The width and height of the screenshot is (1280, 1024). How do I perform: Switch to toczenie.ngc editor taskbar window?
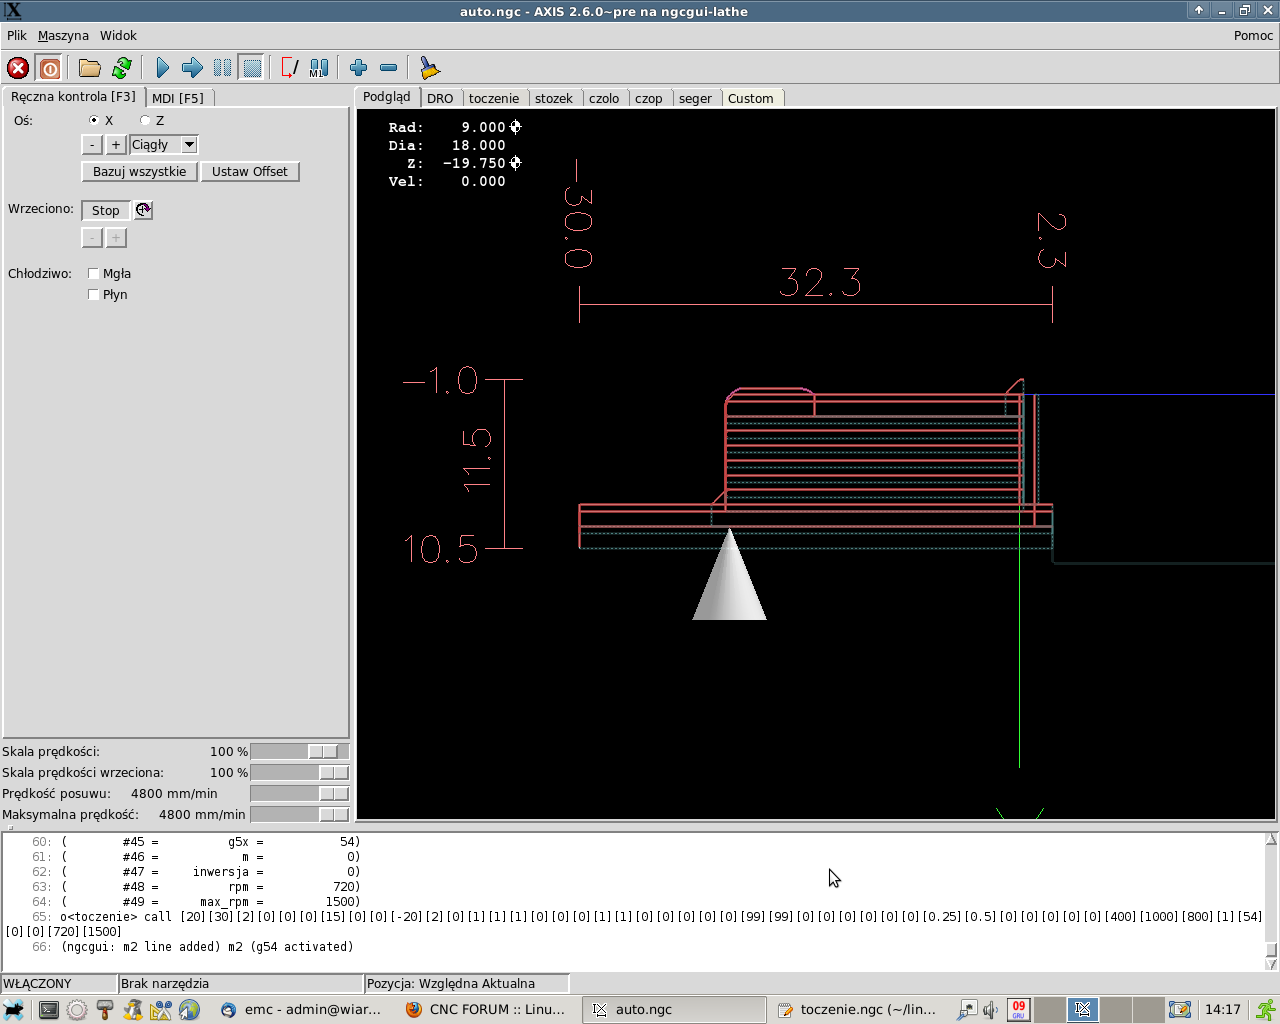(857, 1010)
